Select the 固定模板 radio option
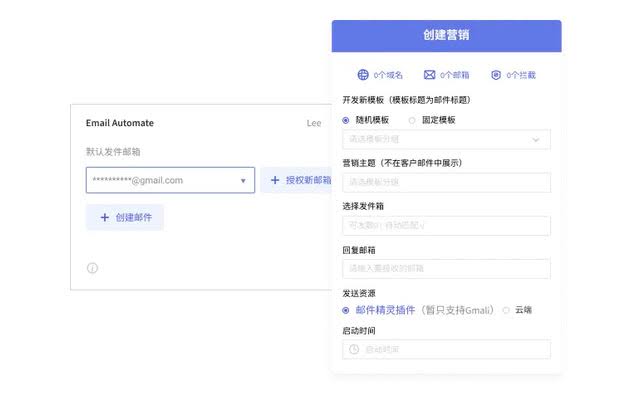The image size is (640, 400). [412, 120]
